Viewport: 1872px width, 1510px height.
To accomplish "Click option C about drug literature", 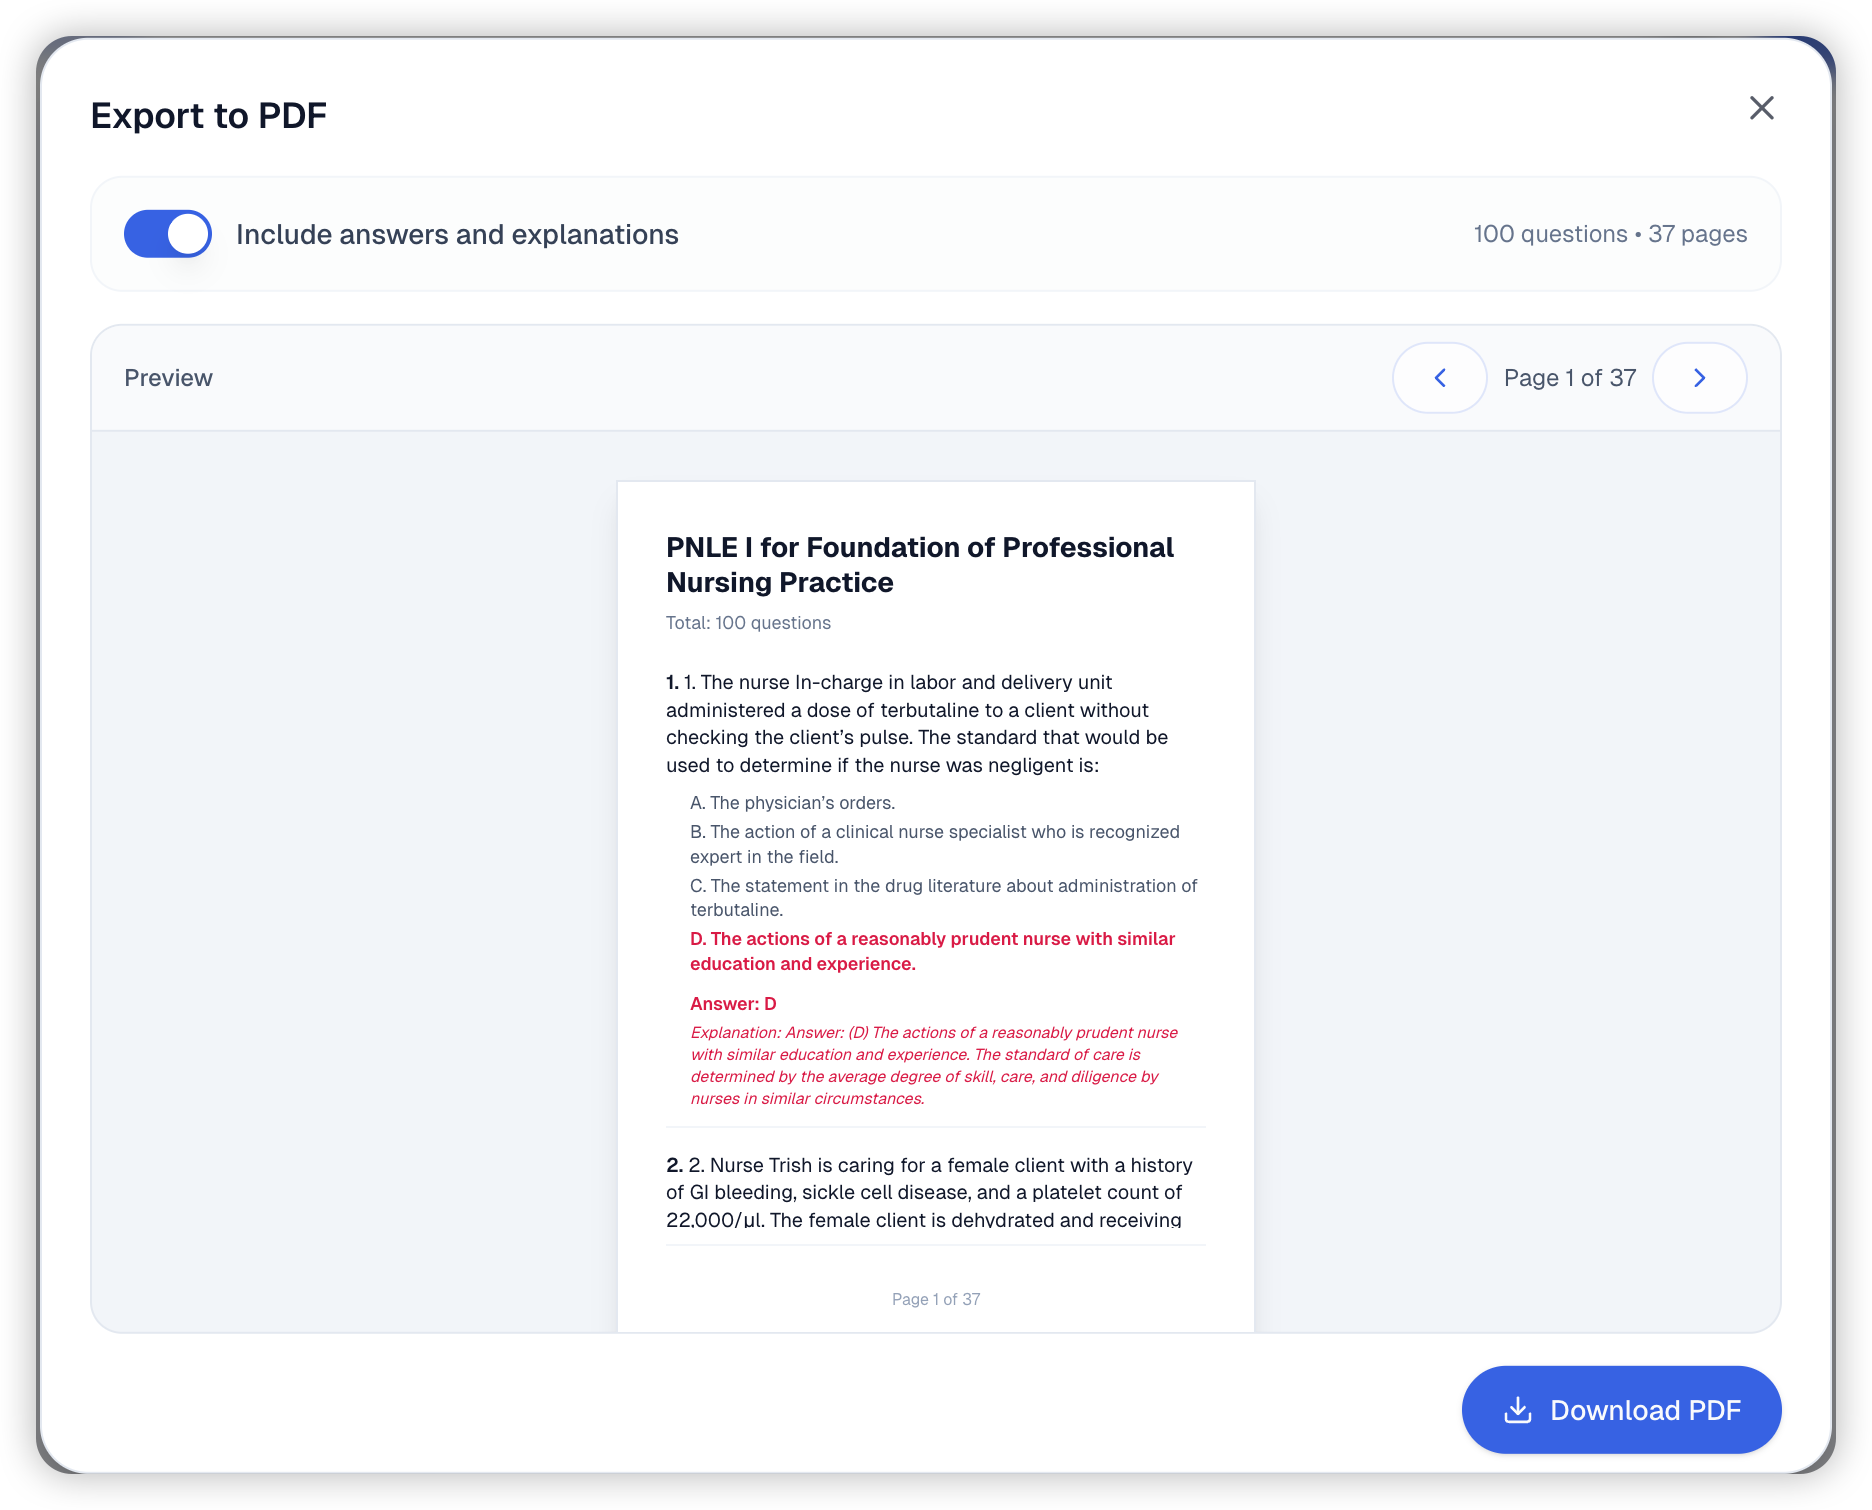I will (x=943, y=897).
